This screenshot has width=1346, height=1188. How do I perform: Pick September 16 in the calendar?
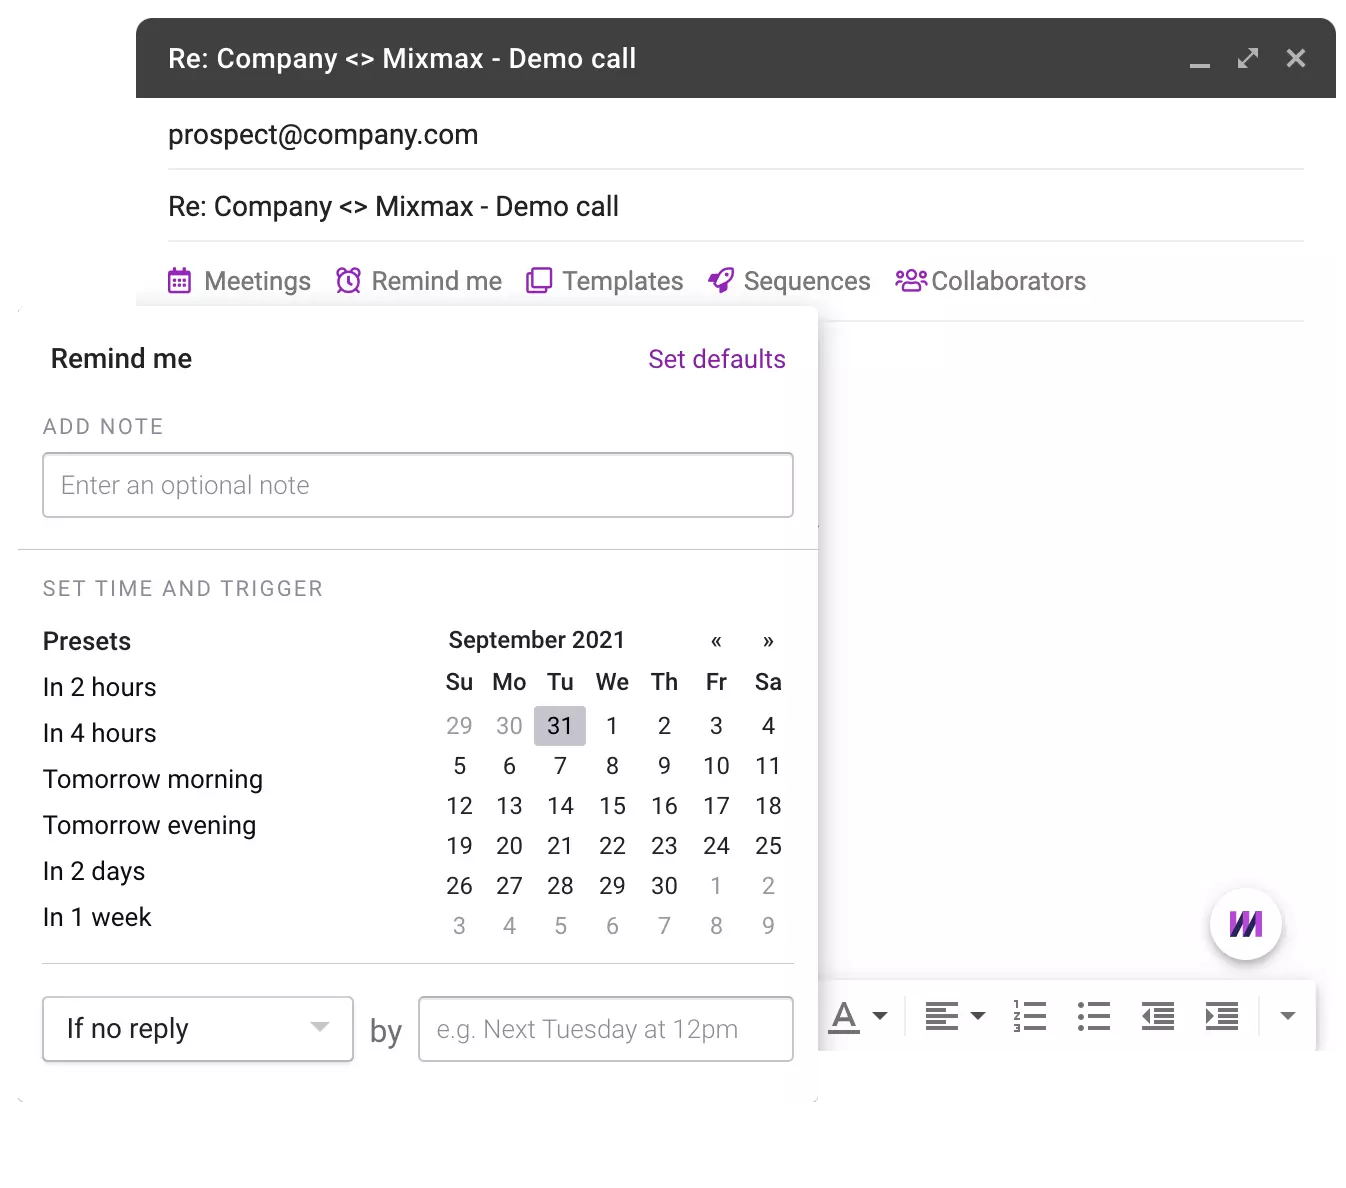tap(664, 806)
